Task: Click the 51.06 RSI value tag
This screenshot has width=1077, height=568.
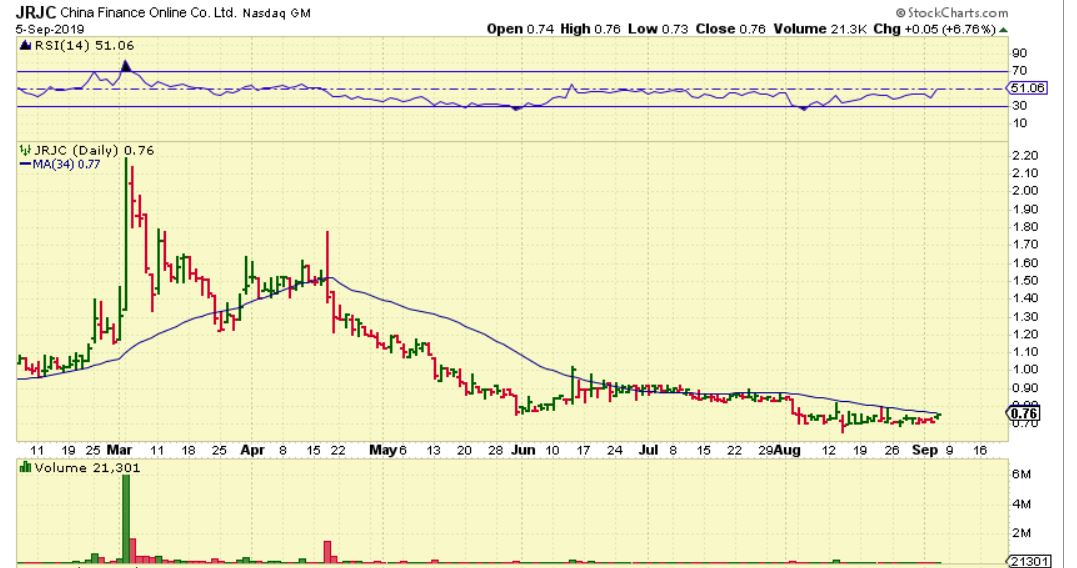Action: (x=1027, y=88)
